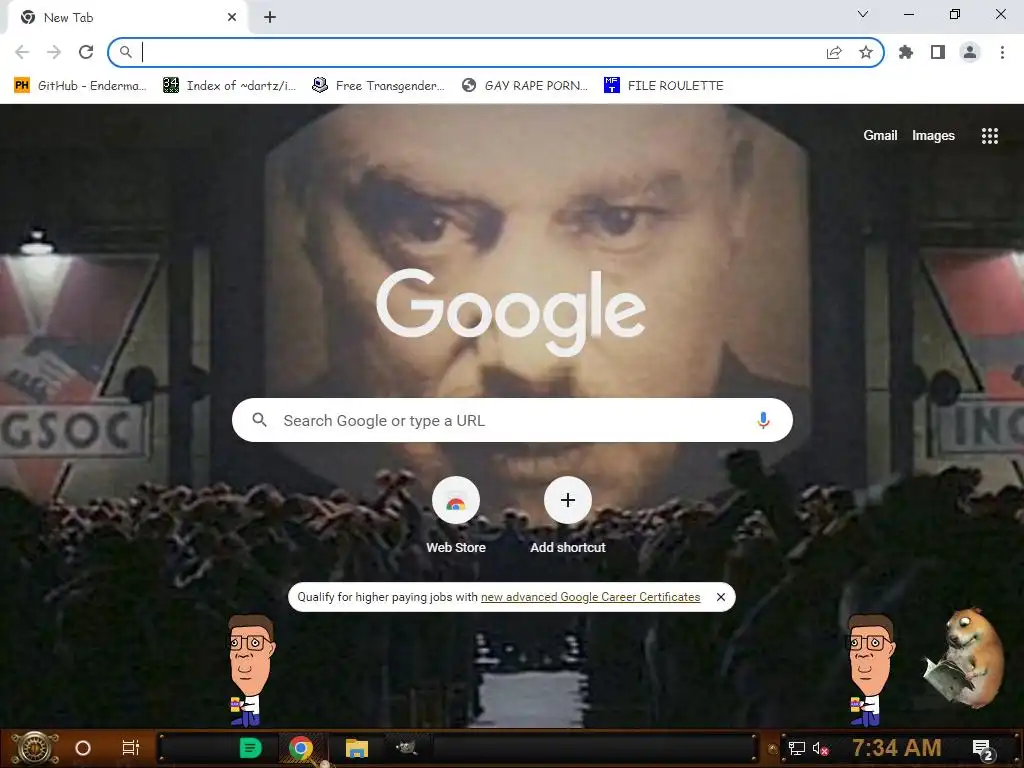
Task: Open the notification center with 2 alerts
Action: tap(983, 750)
